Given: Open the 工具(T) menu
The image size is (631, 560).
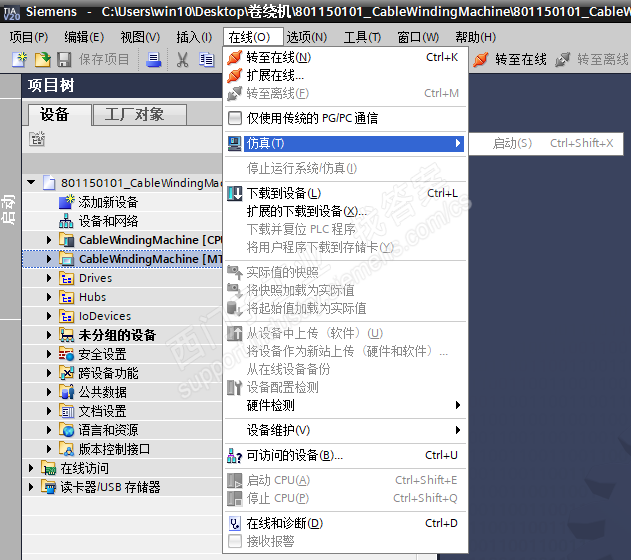Looking at the screenshot, I should 362,37.
